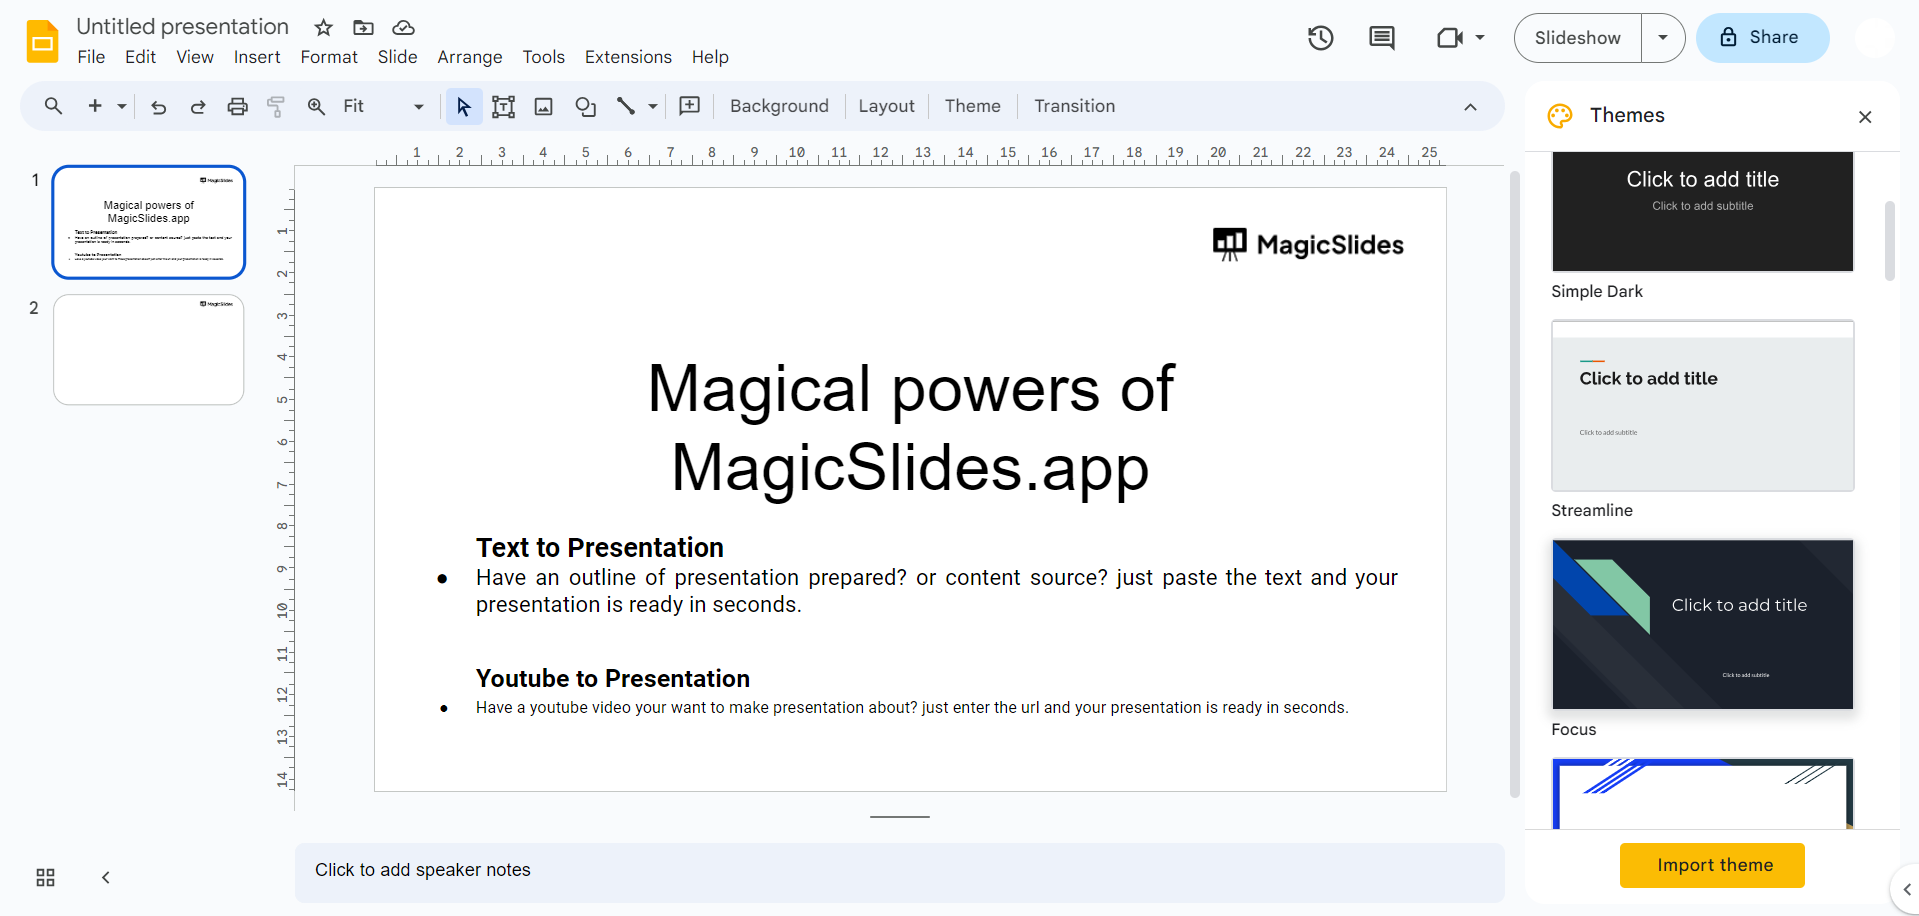
Task: Select the shape tool icon
Action: pyautogui.click(x=585, y=107)
